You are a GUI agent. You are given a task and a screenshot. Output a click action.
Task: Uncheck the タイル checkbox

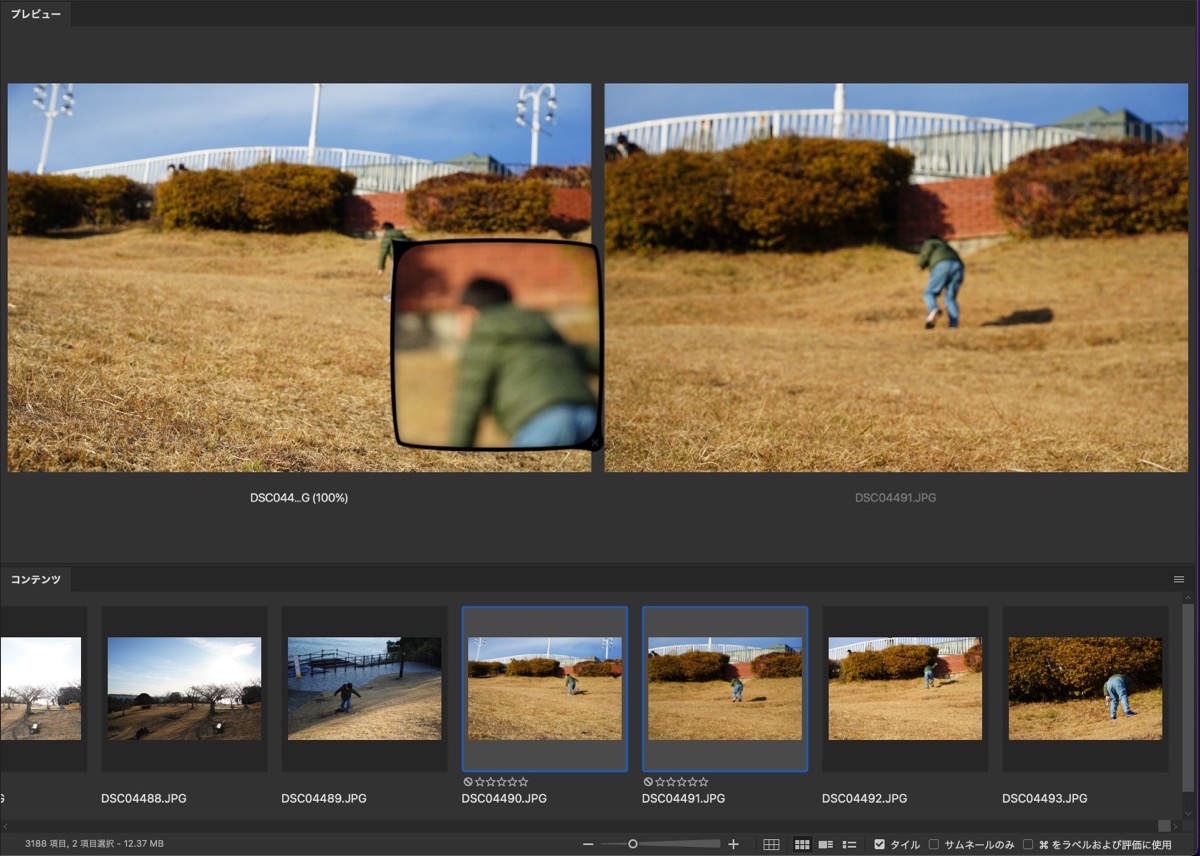click(x=879, y=845)
